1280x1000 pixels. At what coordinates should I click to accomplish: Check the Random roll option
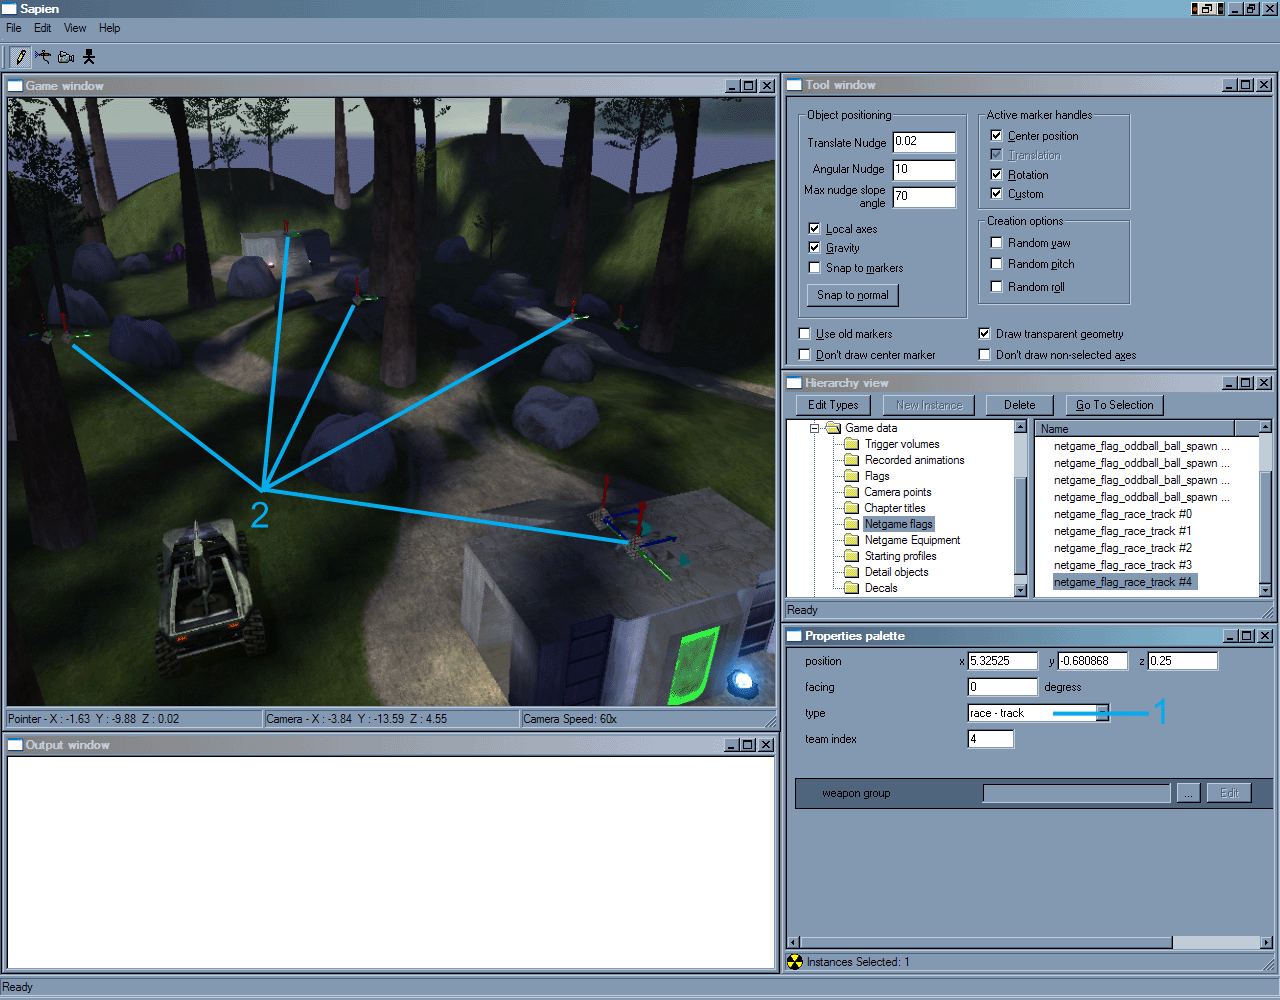click(996, 286)
